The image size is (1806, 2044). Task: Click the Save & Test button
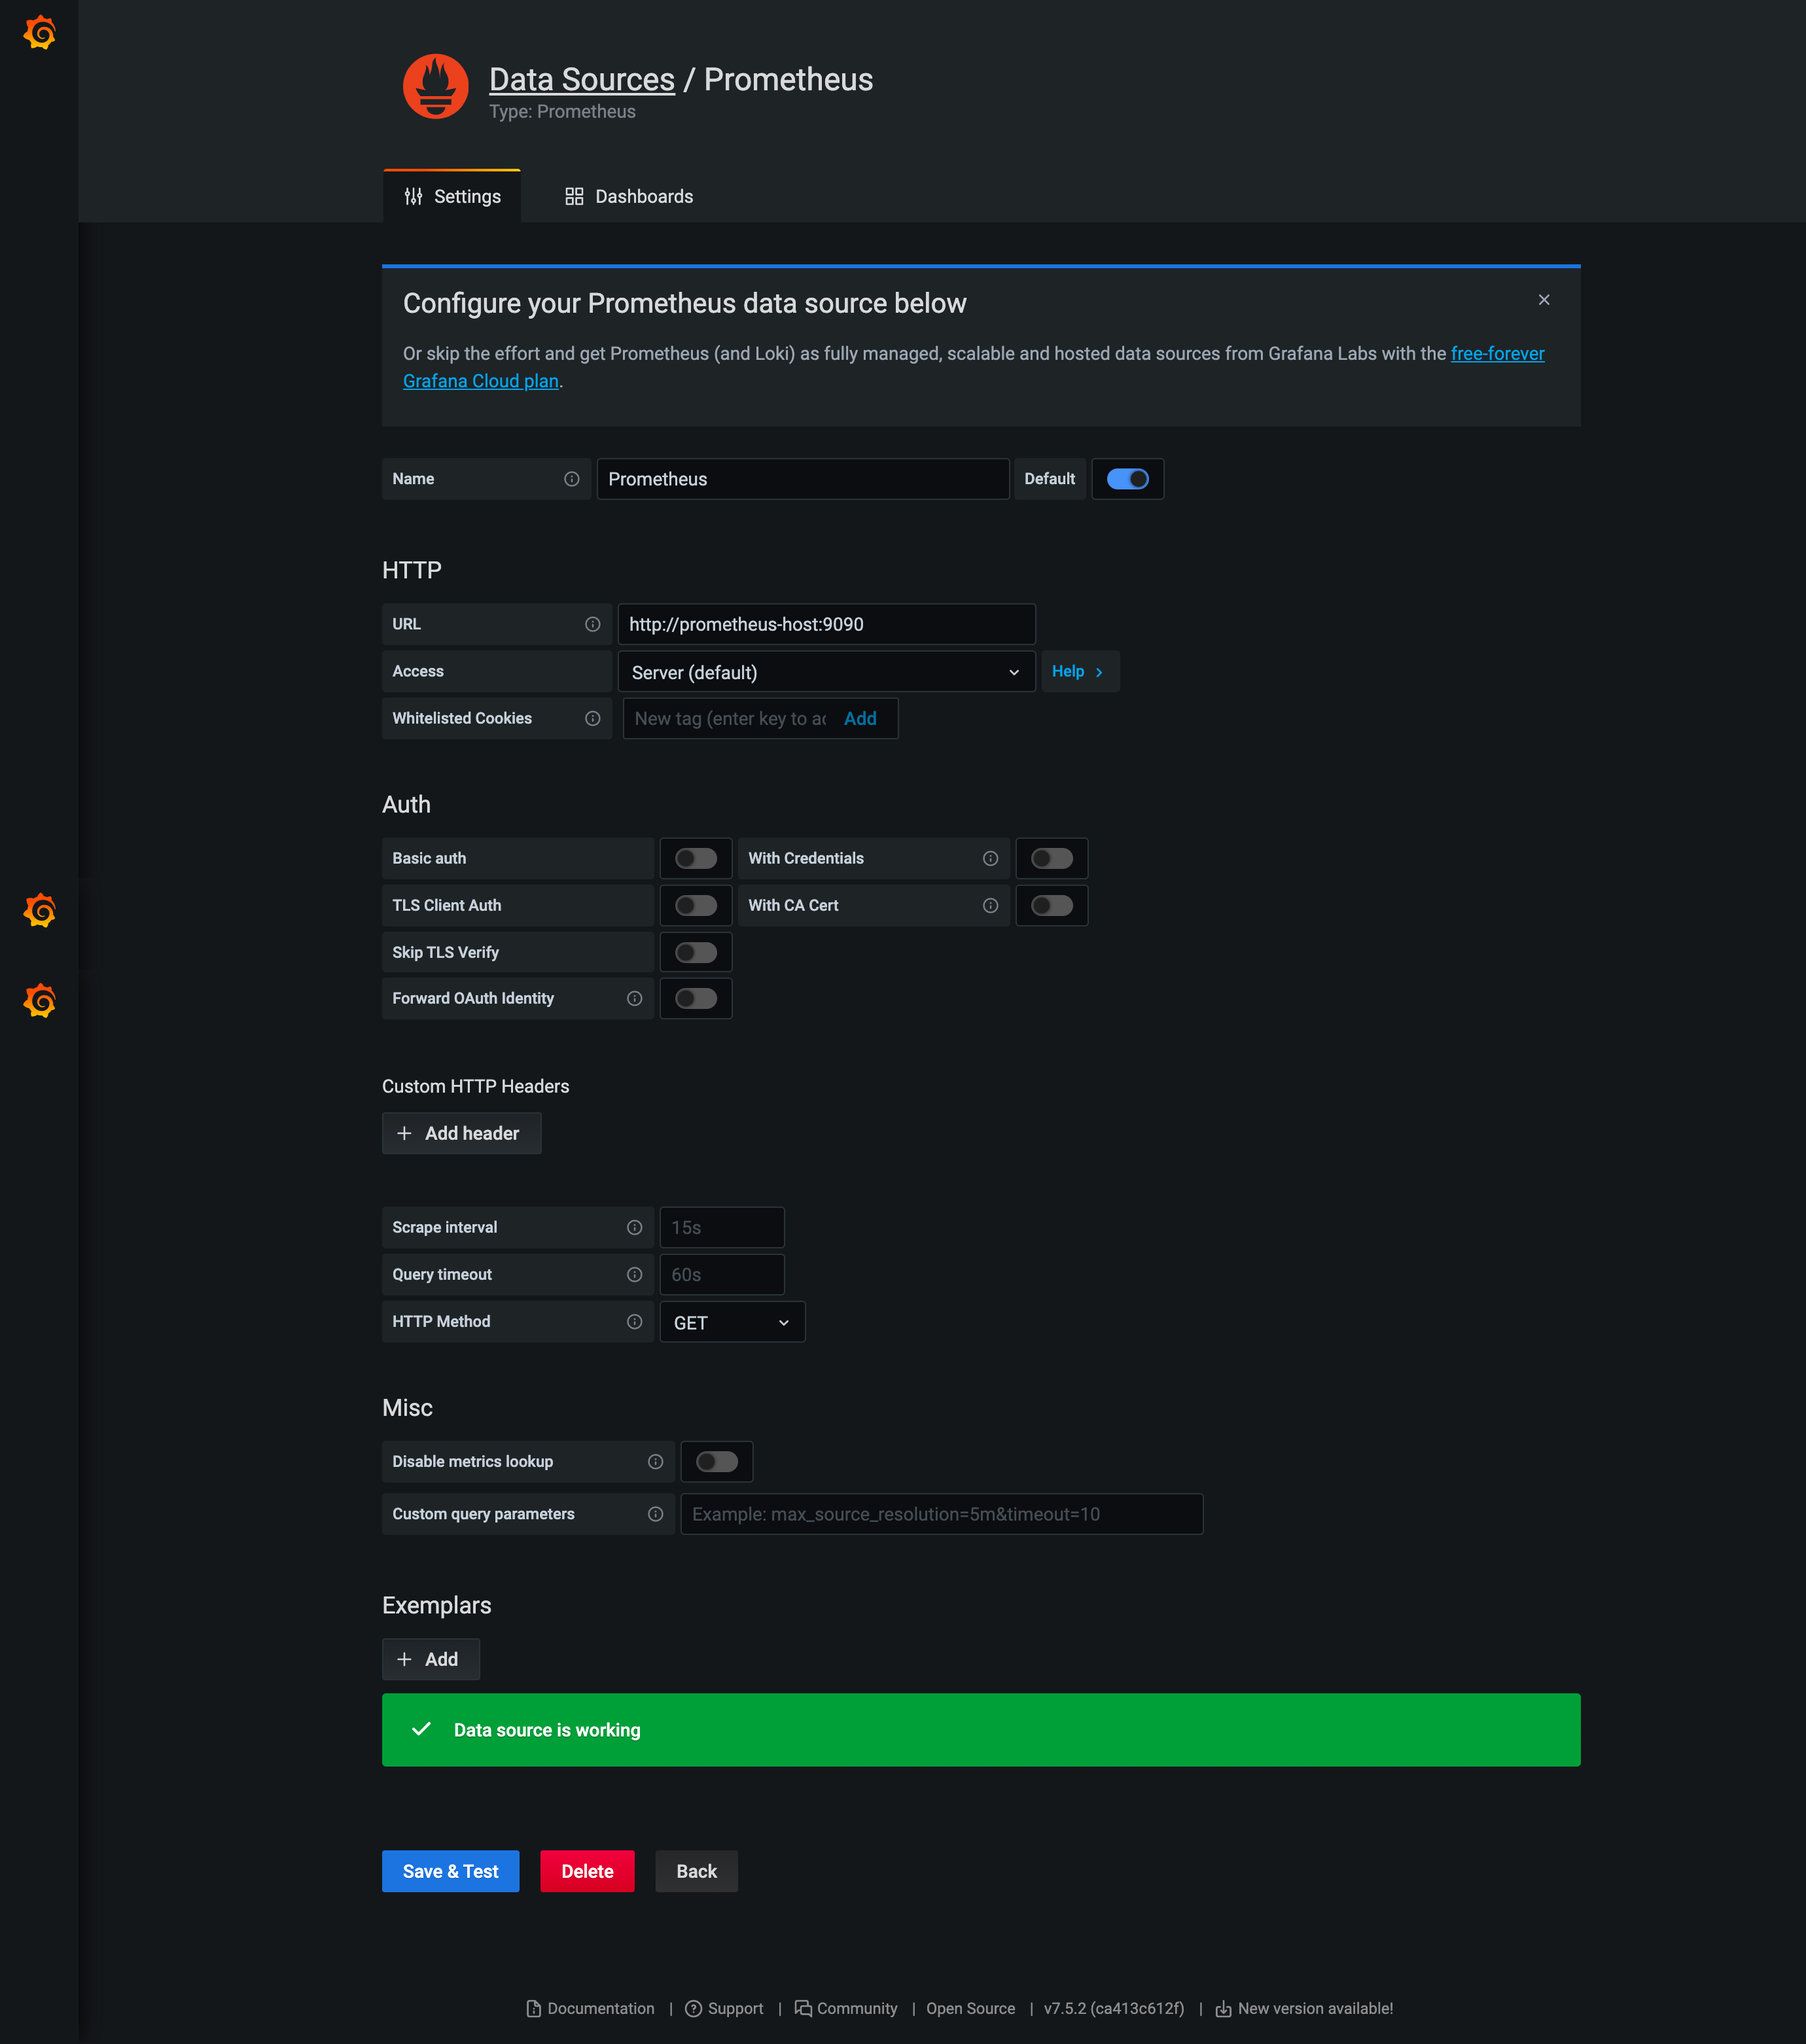click(x=450, y=1871)
